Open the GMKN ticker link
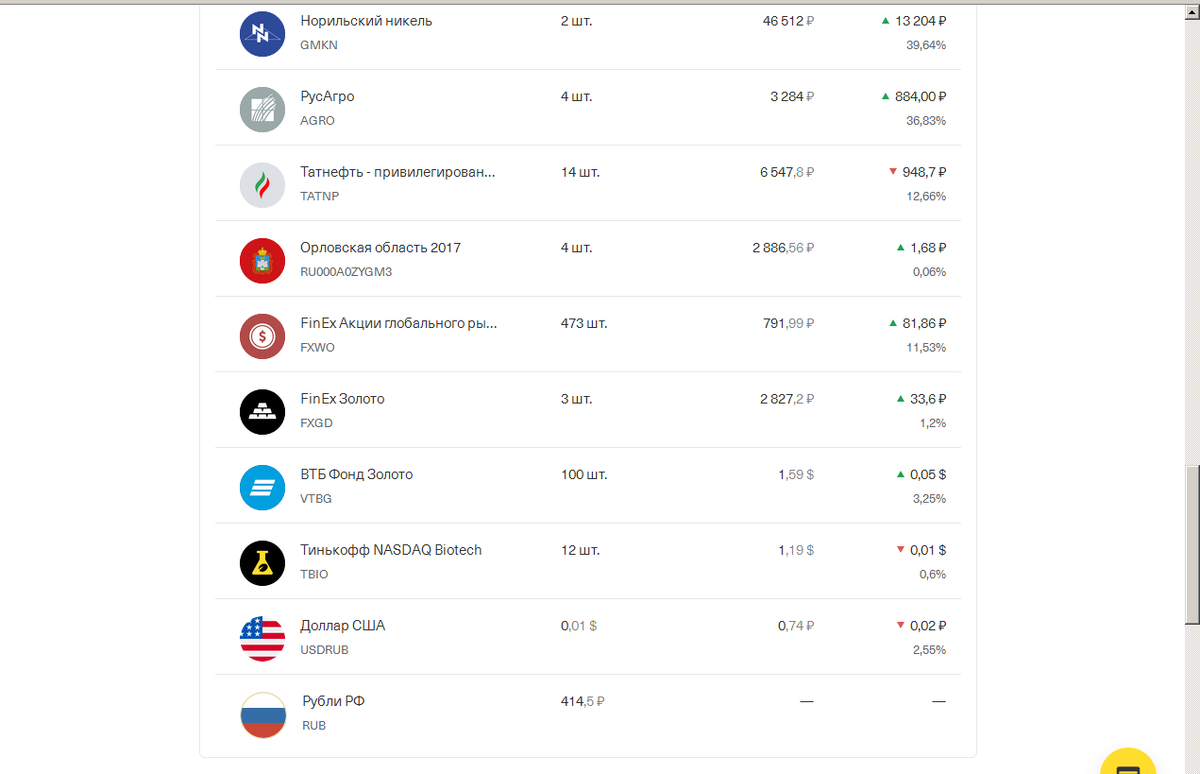Viewport: 1200px width, 774px height. [317, 45]
